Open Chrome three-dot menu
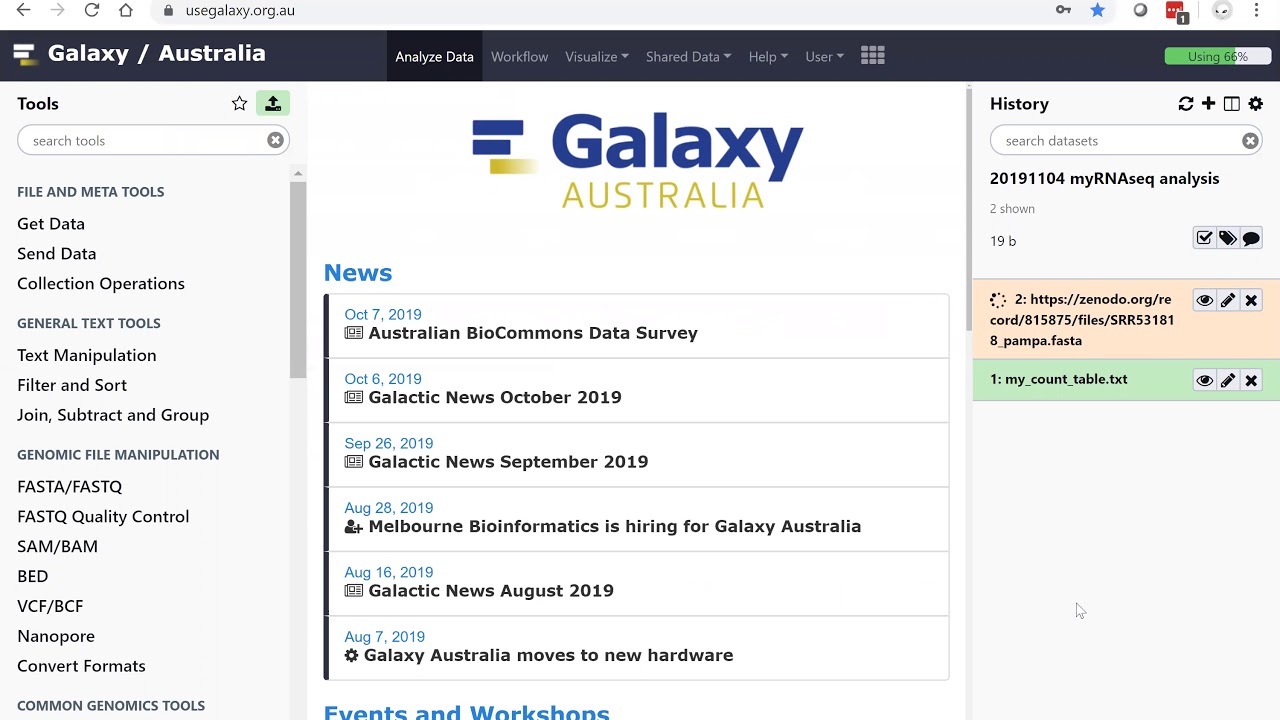1280x720 pixels. pos(1257,10)
